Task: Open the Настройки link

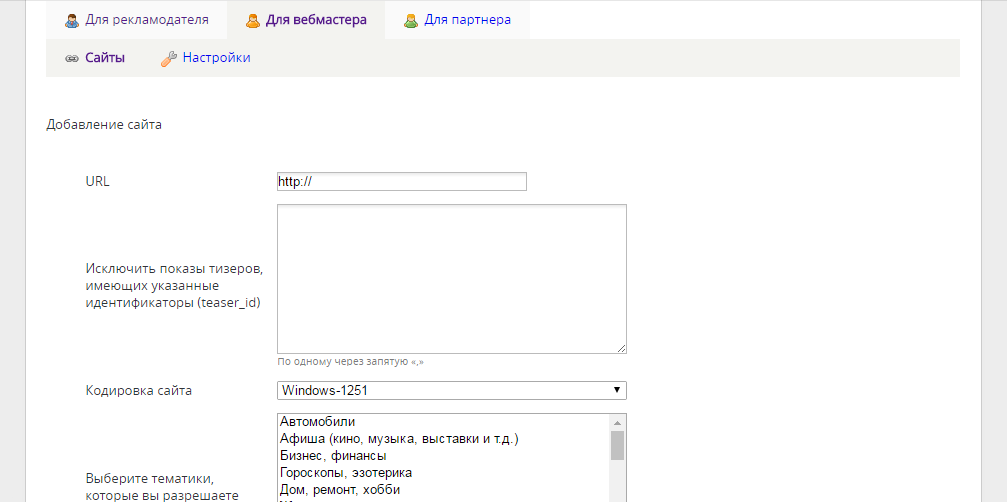Action: pos(216,58)
